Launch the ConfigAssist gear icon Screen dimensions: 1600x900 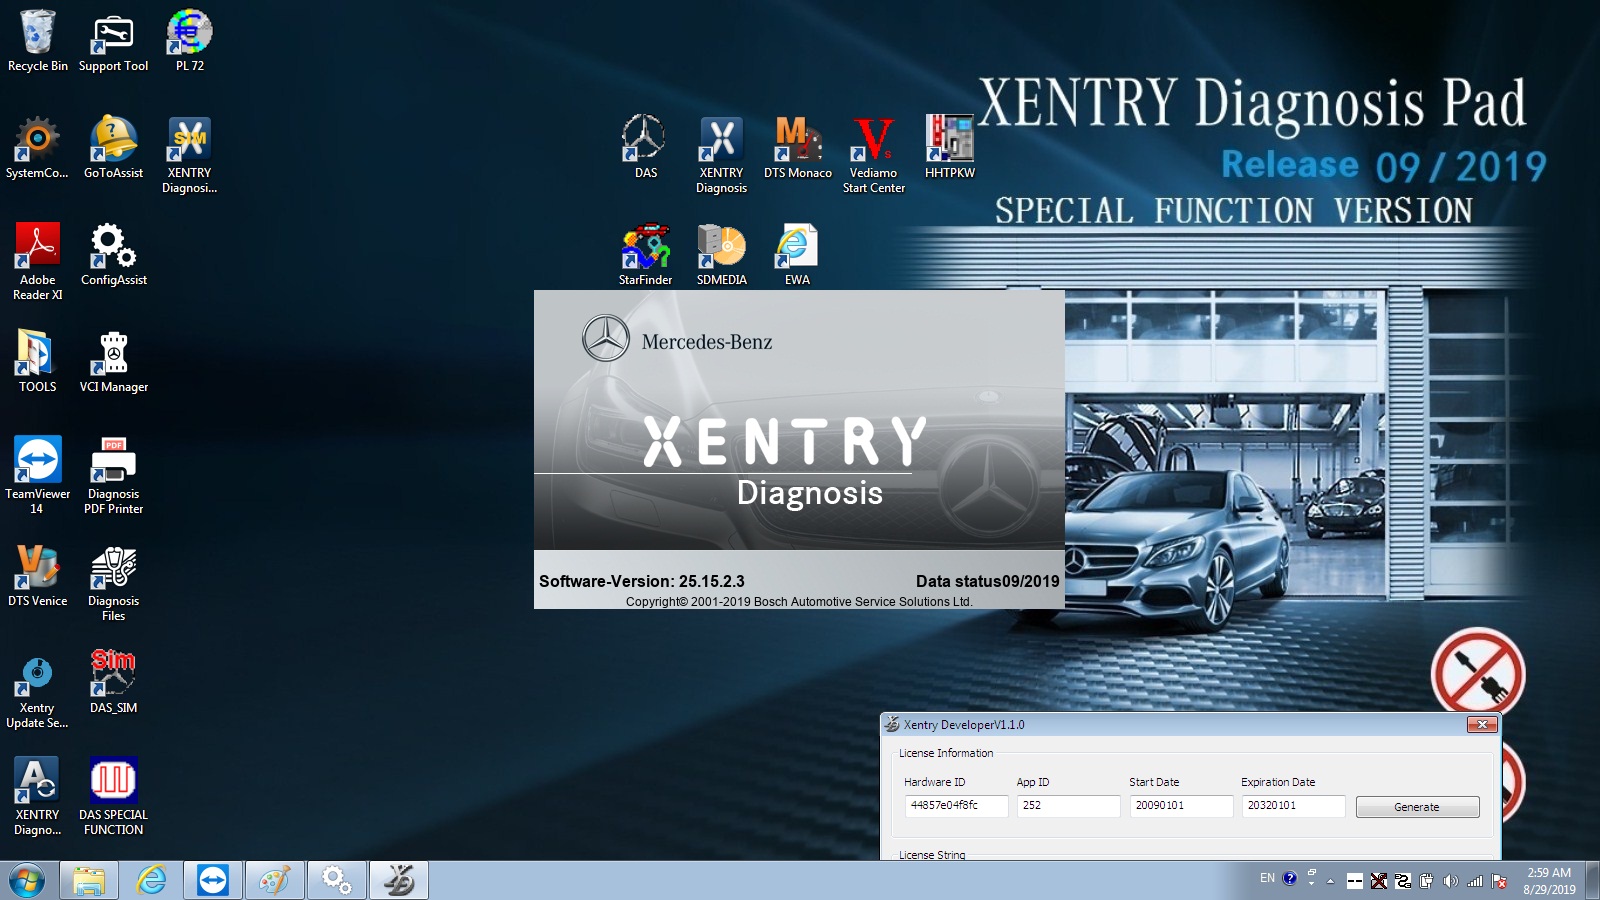pos(113,254)
